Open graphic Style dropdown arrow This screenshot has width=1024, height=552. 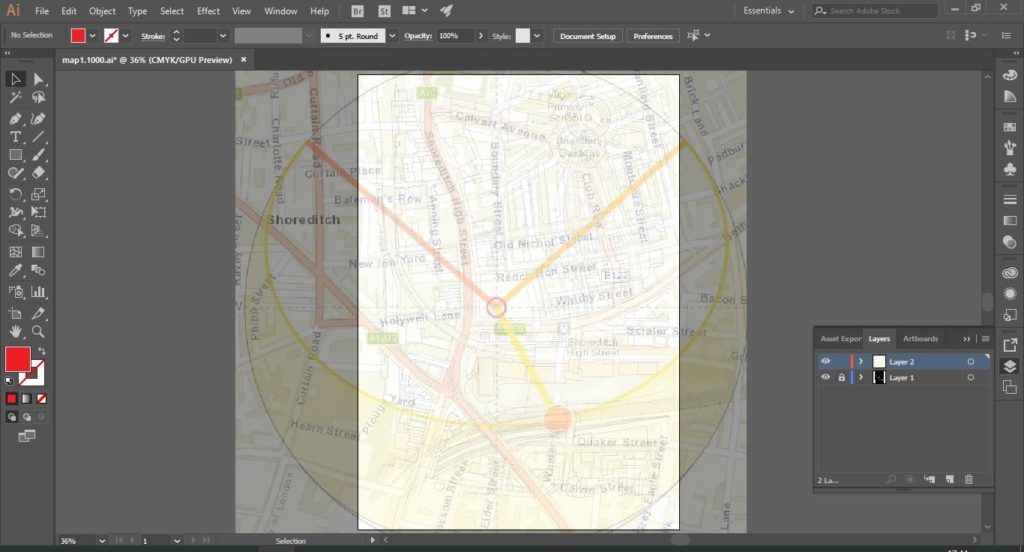click(537, 36)
